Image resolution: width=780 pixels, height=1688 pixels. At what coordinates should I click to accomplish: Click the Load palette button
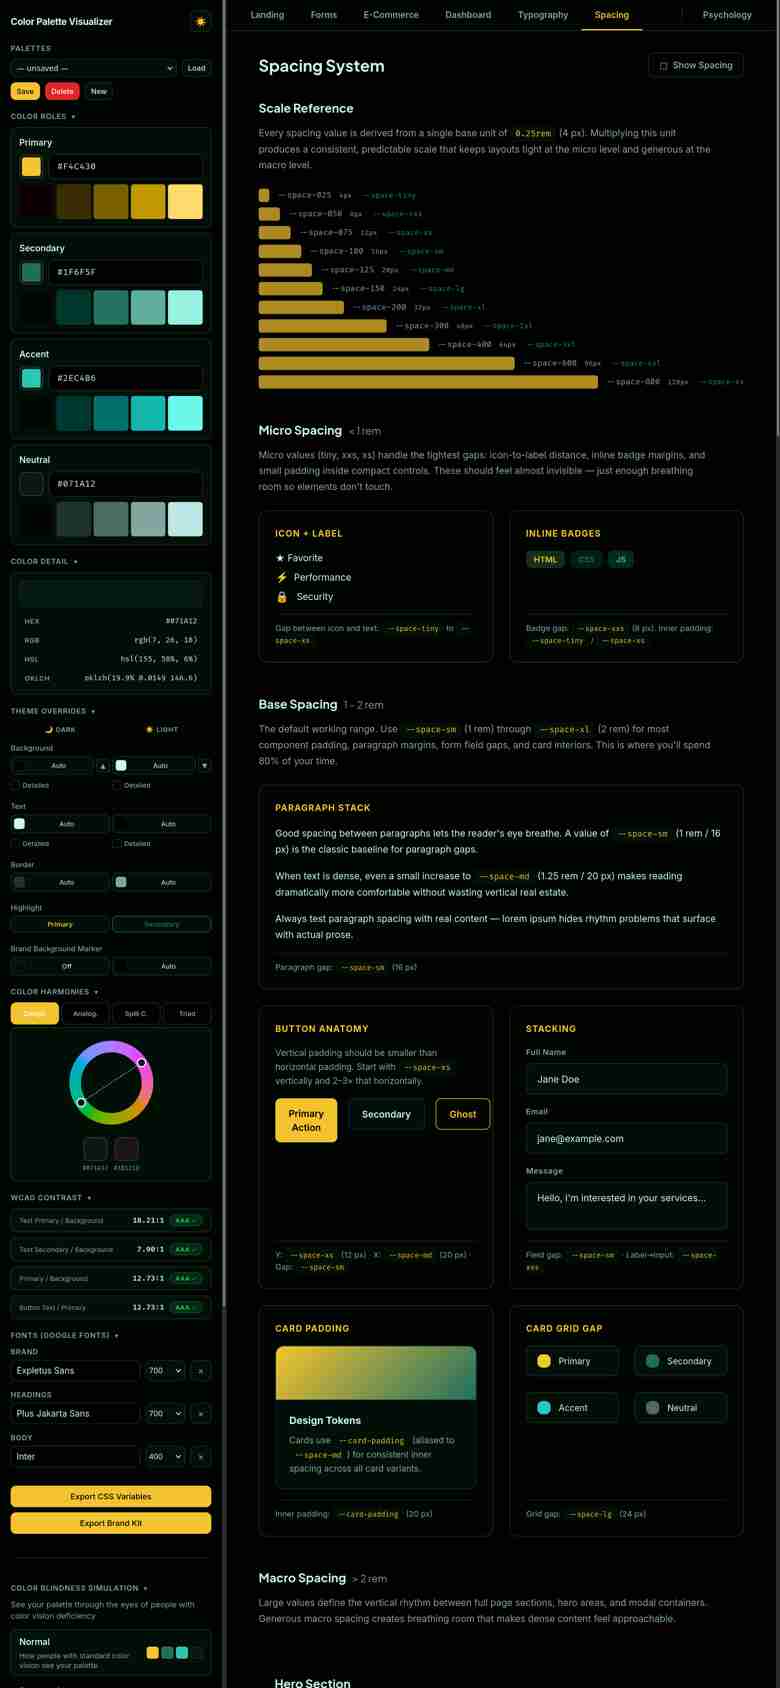196,68
